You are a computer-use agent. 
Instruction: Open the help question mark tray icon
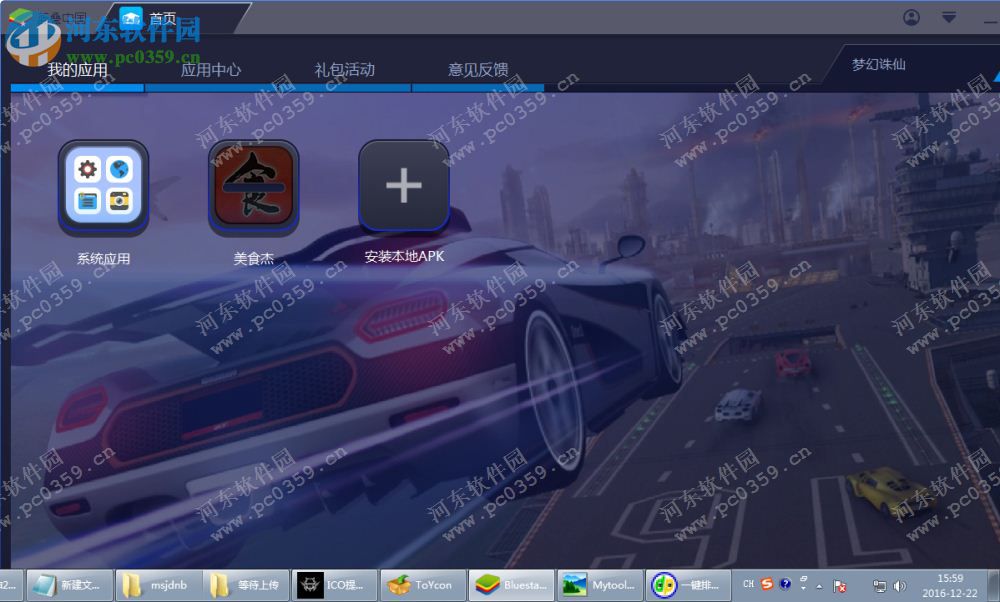click(785, 584)
